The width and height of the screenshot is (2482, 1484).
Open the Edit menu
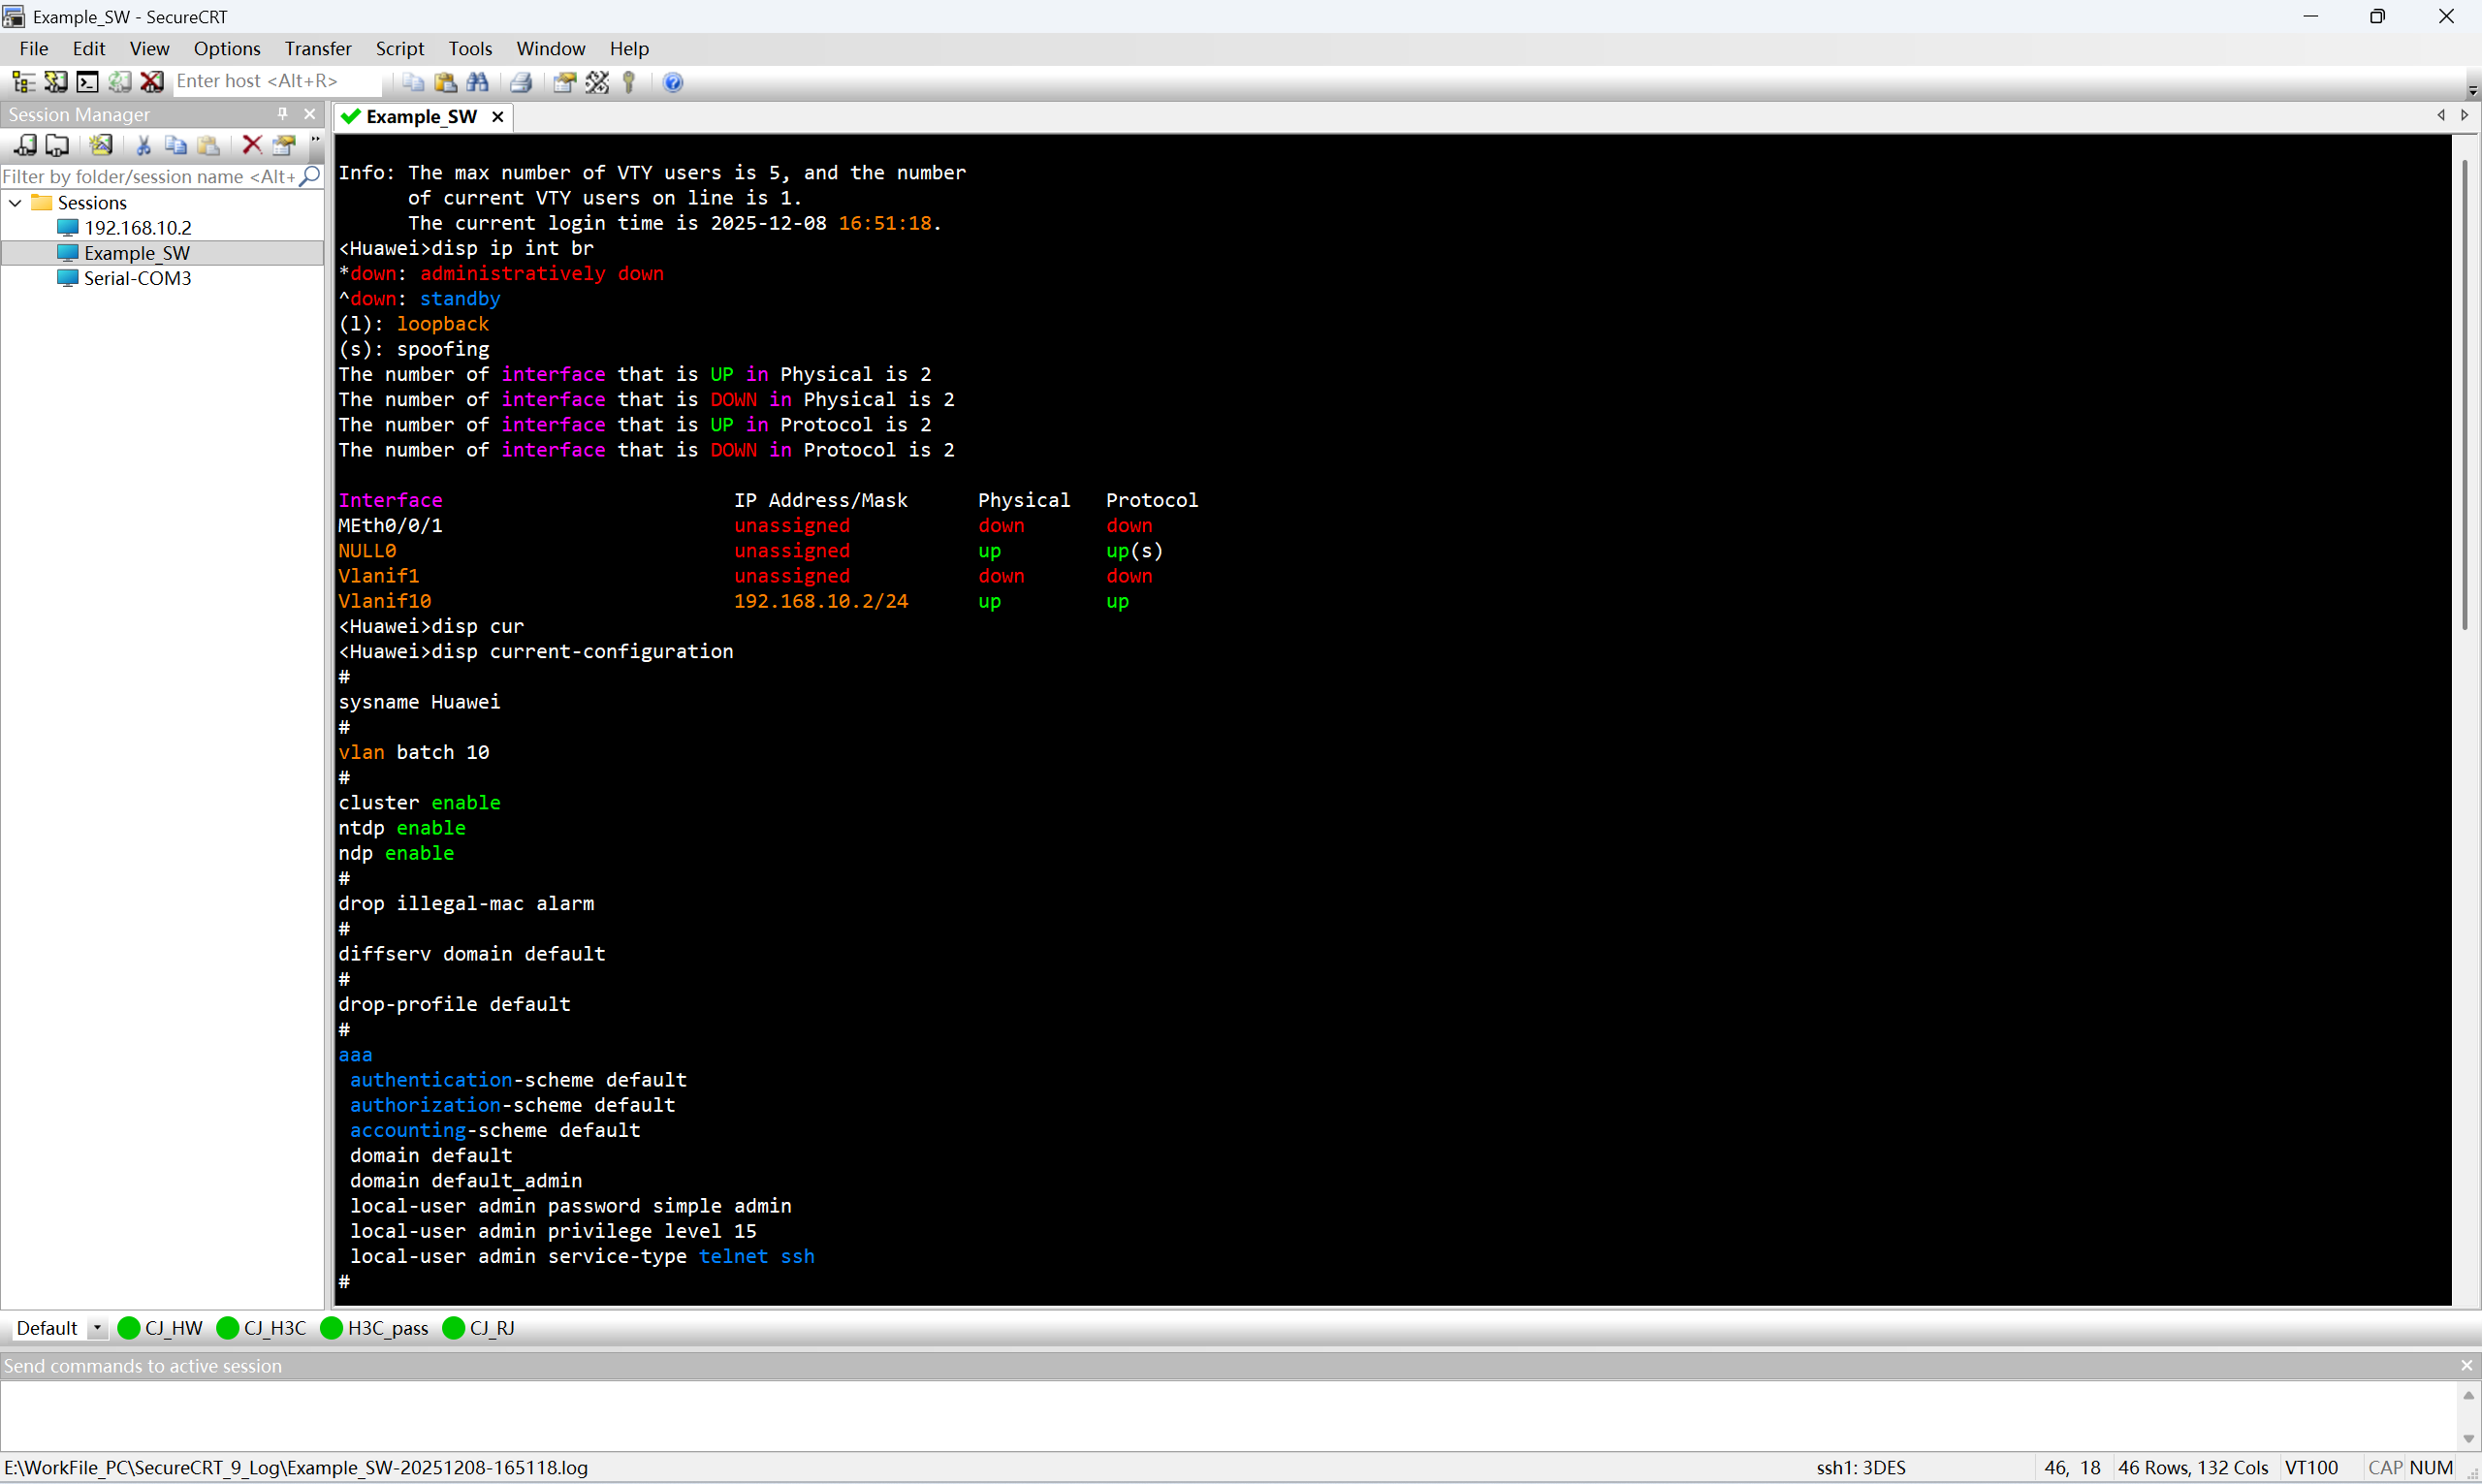[89, 48]
